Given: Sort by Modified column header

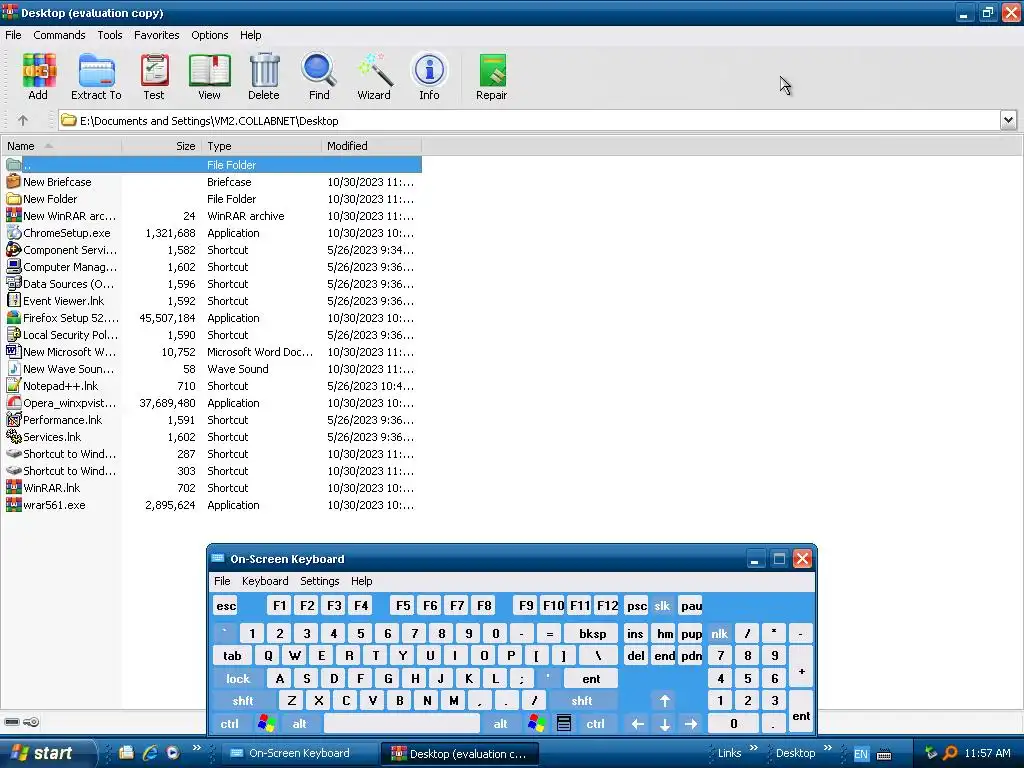Looking at the screenshot, I should click(371, 146).
